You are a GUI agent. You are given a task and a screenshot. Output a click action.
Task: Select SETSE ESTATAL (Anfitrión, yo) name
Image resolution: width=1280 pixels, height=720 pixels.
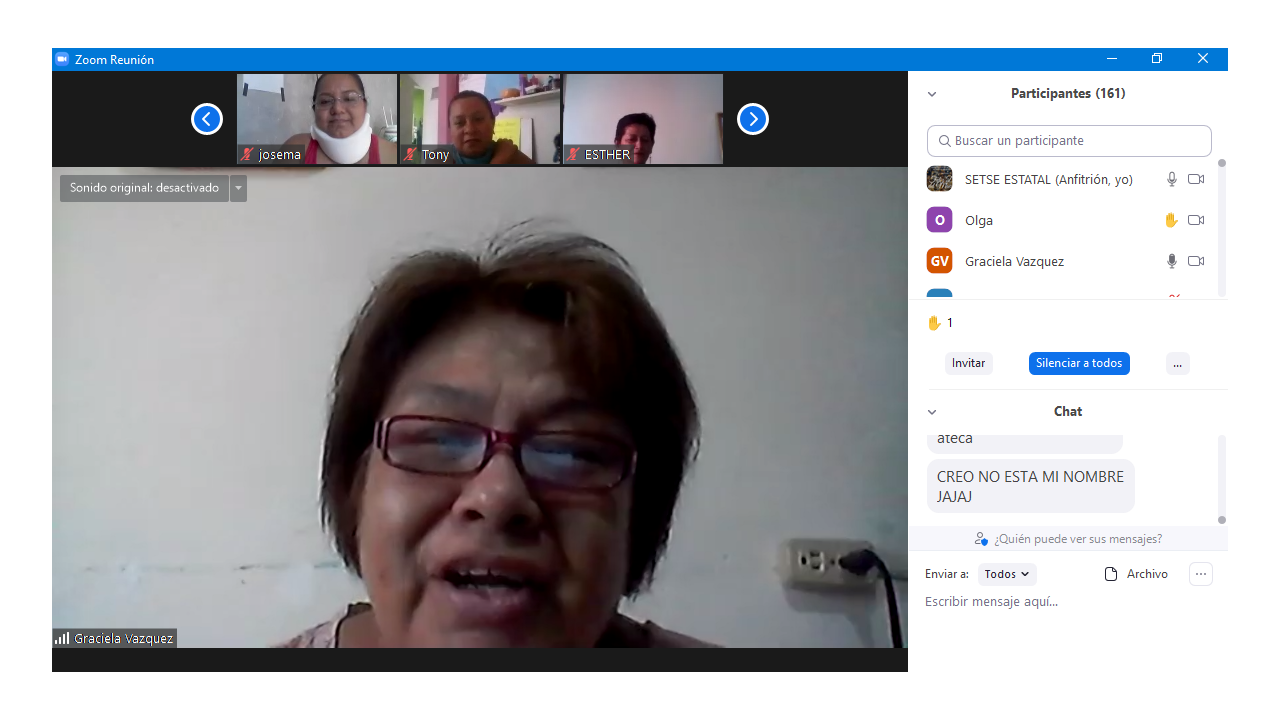1048,180
